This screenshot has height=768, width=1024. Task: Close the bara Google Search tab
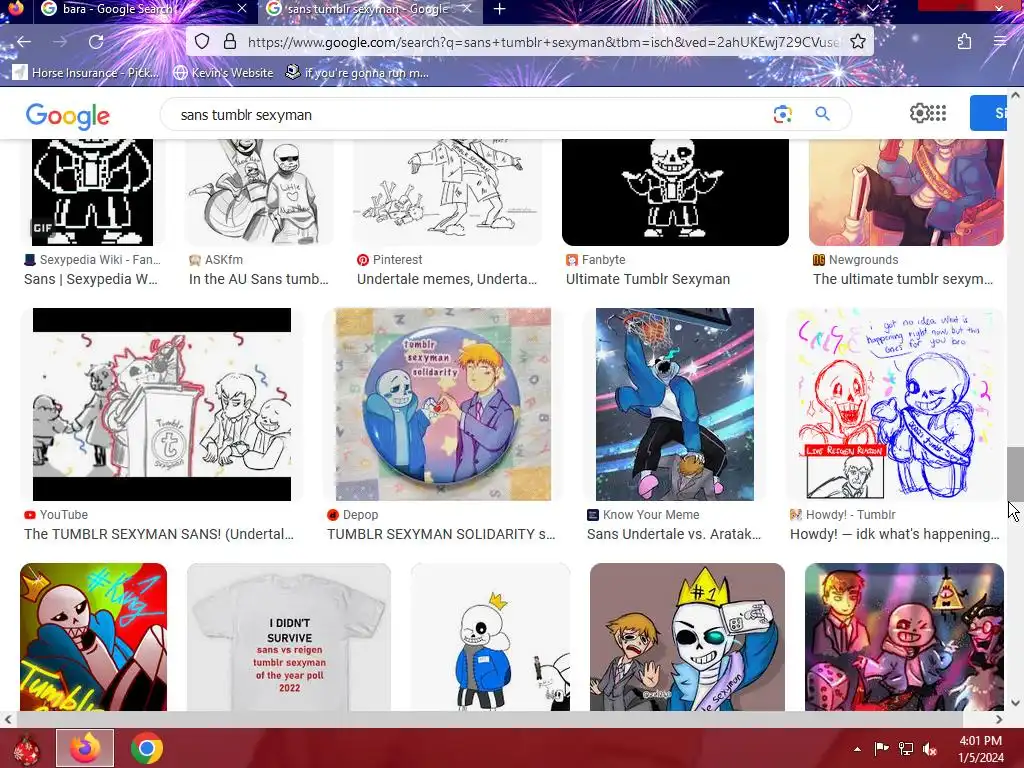click(242, 8)
